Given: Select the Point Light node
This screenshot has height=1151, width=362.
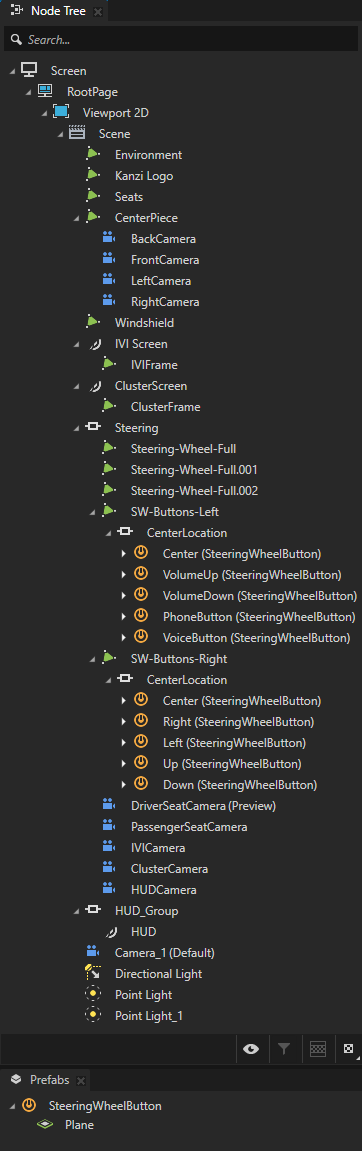Looking at the screenshot, I should click(x=144, y=995).
